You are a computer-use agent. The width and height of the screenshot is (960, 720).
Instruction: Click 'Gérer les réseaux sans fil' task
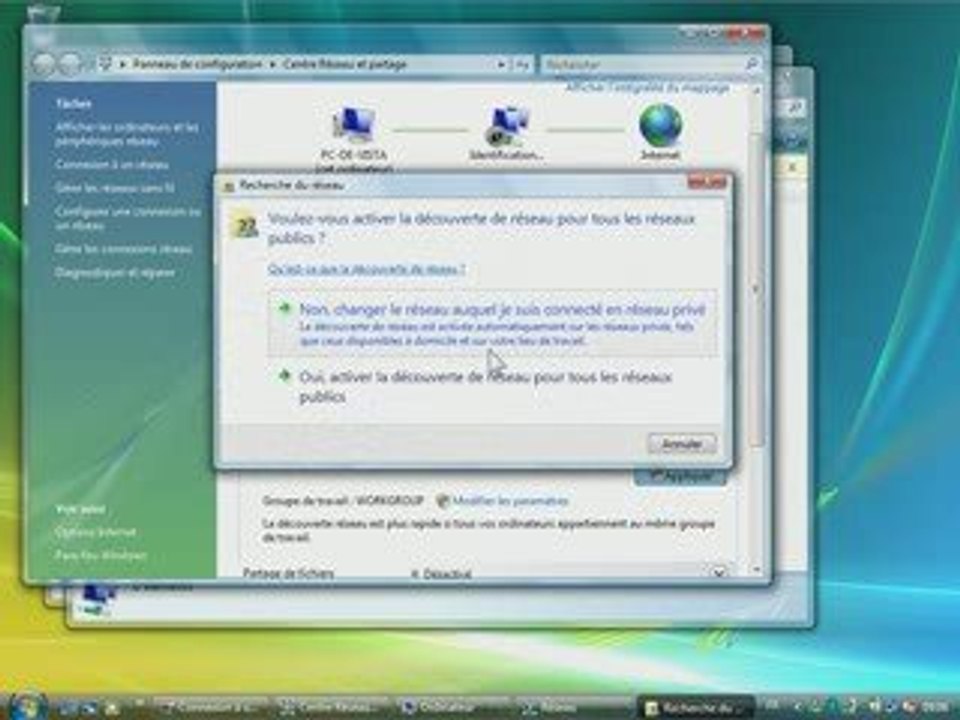click(114, 188)
